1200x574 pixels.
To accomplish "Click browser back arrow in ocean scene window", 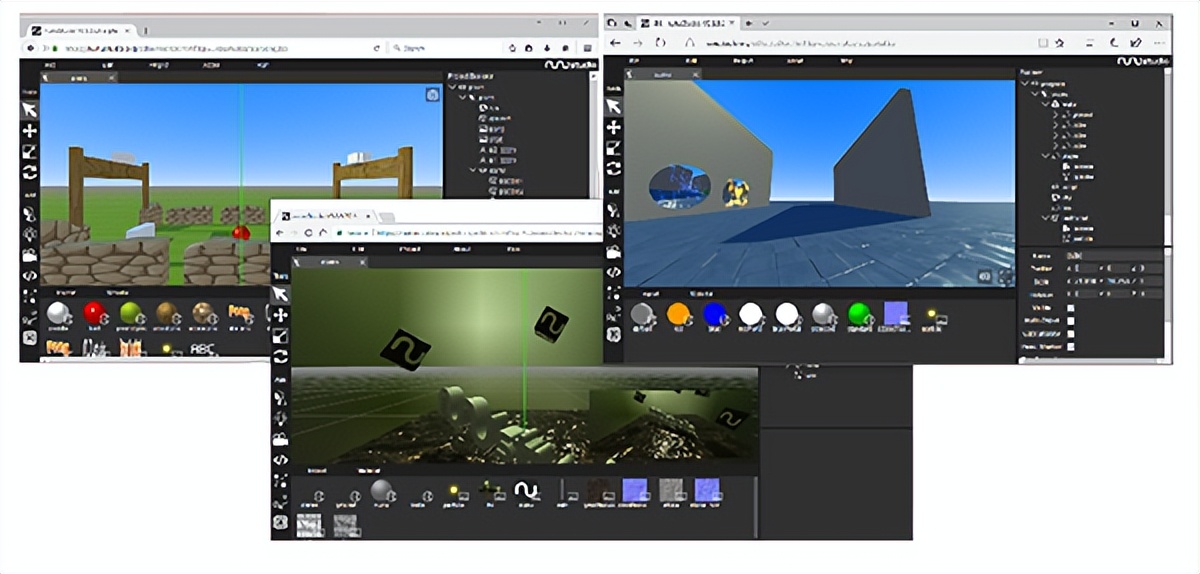I will (615, 43).
